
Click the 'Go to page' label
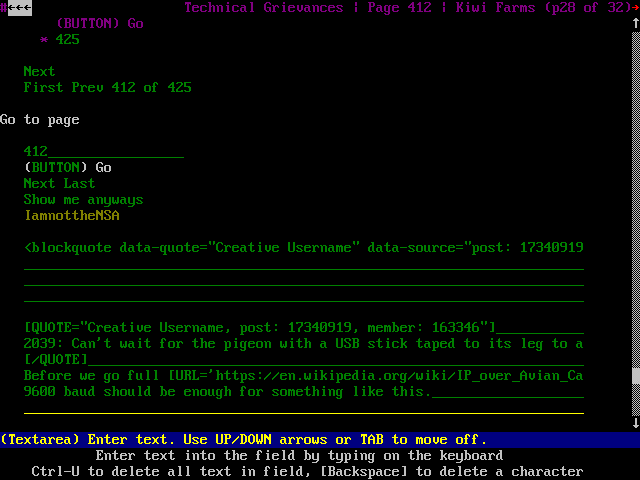40,120
